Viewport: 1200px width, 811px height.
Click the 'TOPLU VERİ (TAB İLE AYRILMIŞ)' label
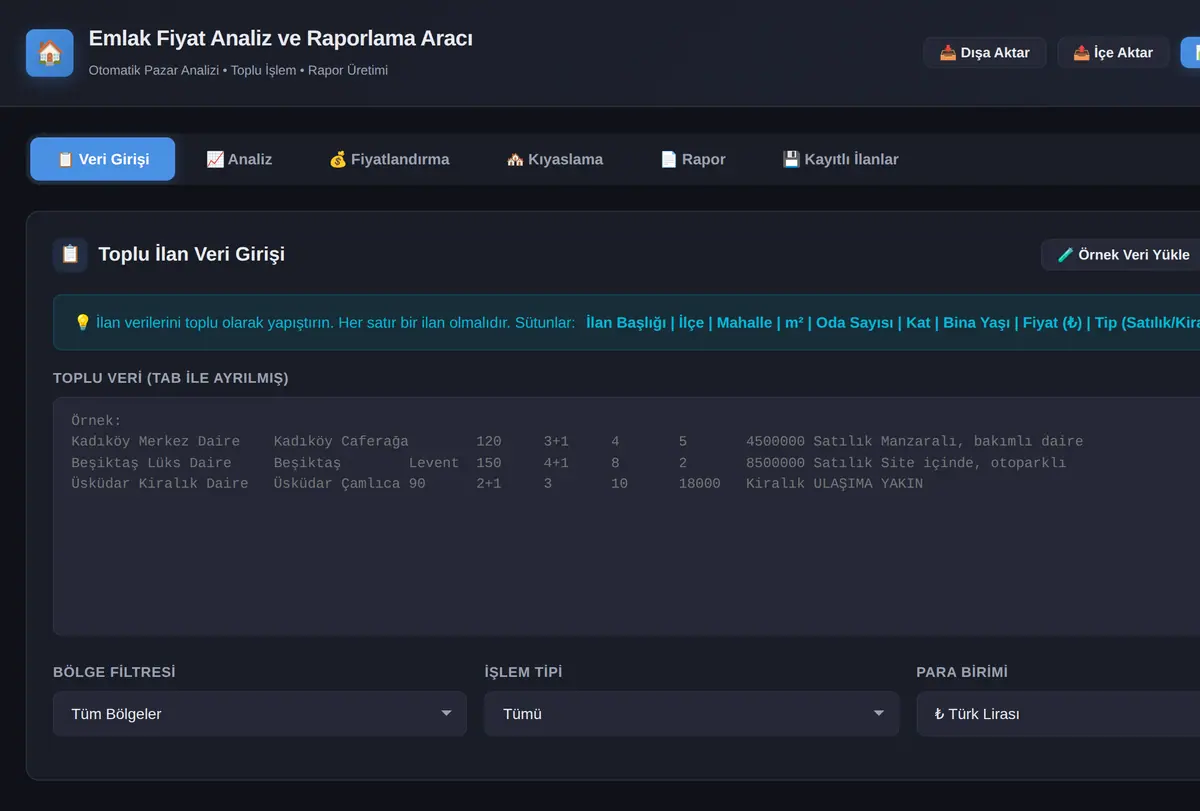click(171, 378)
